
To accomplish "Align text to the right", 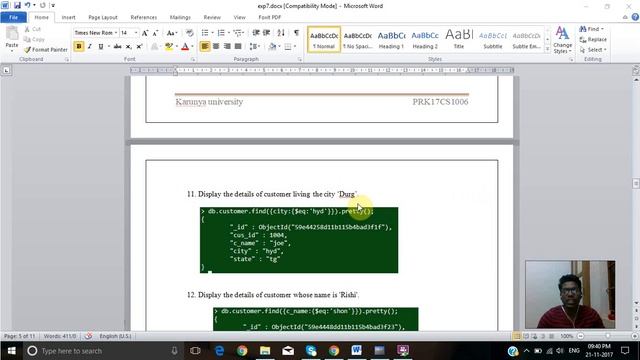I will click(x=227, y=47).
